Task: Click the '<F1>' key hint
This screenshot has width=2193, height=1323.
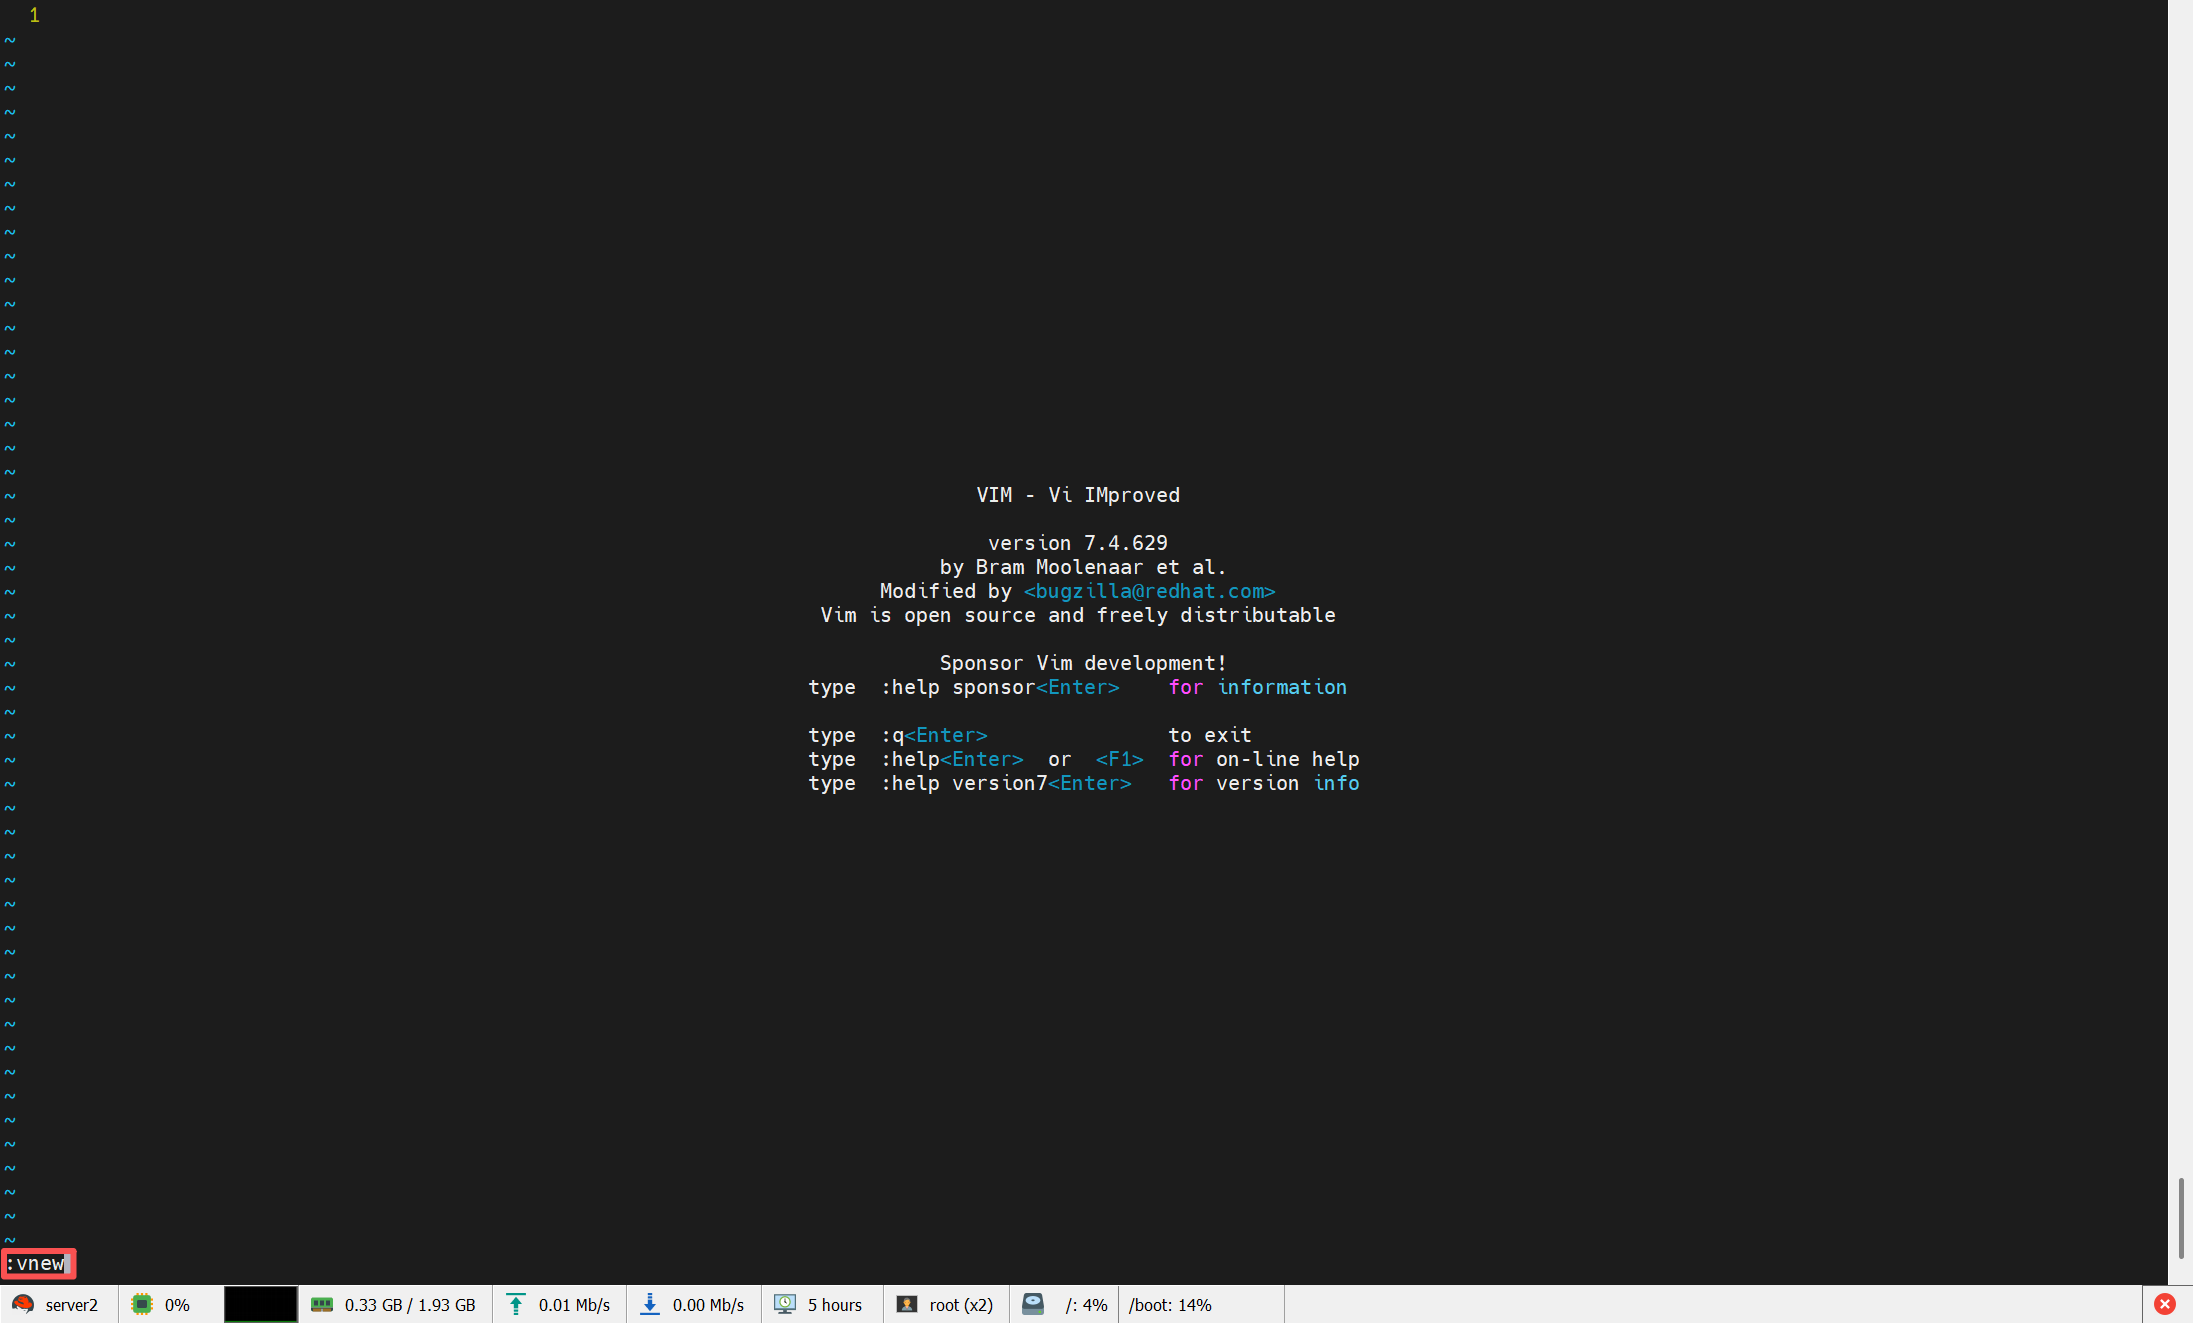Action: [x=1119, y=759]
